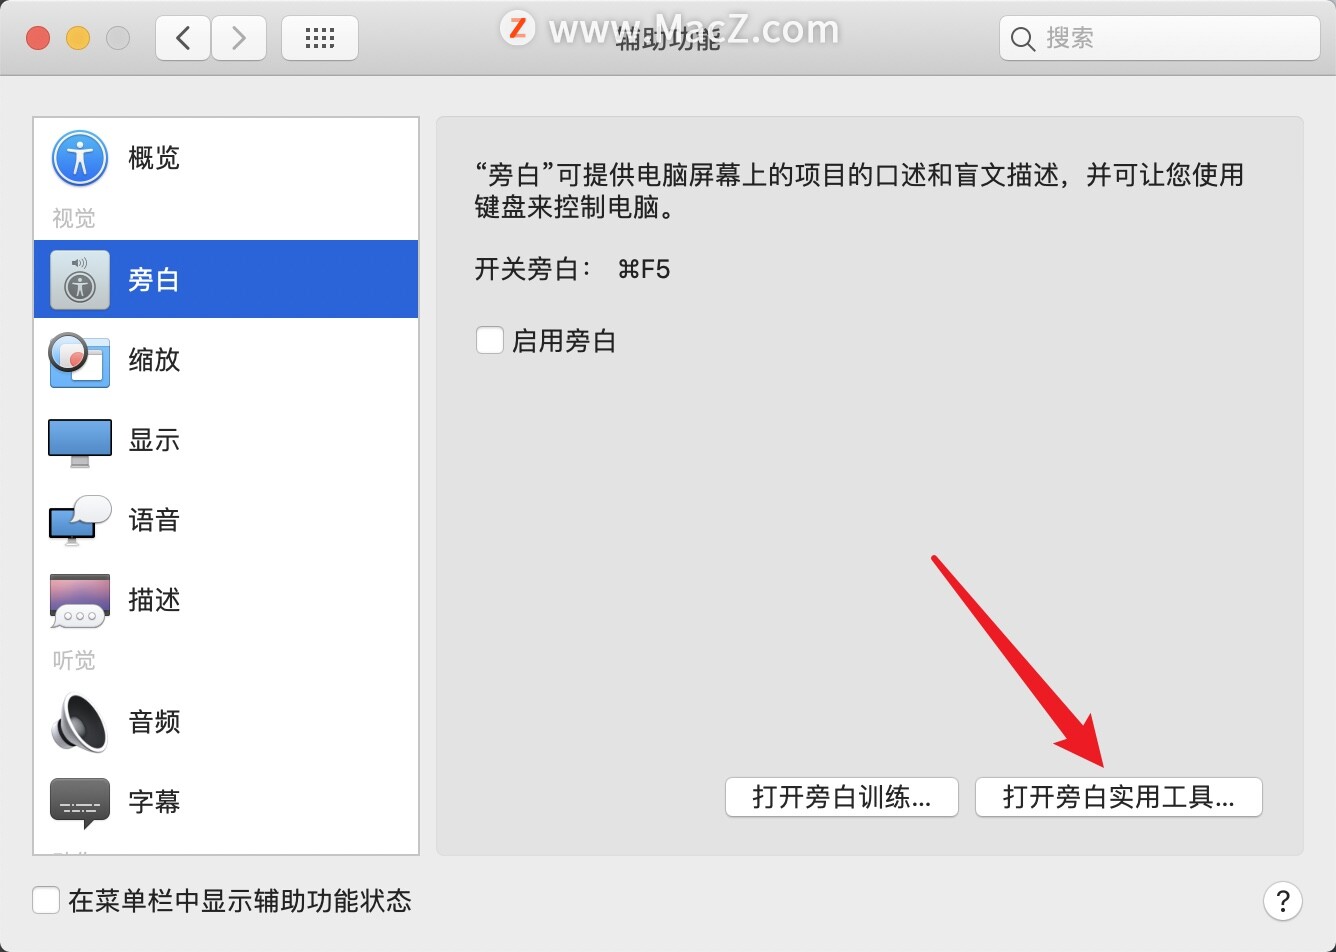Viewport: 1336px width, 952px height.
Task: Open the 音频 speaker icon
Action: click(x=80, y=722)
